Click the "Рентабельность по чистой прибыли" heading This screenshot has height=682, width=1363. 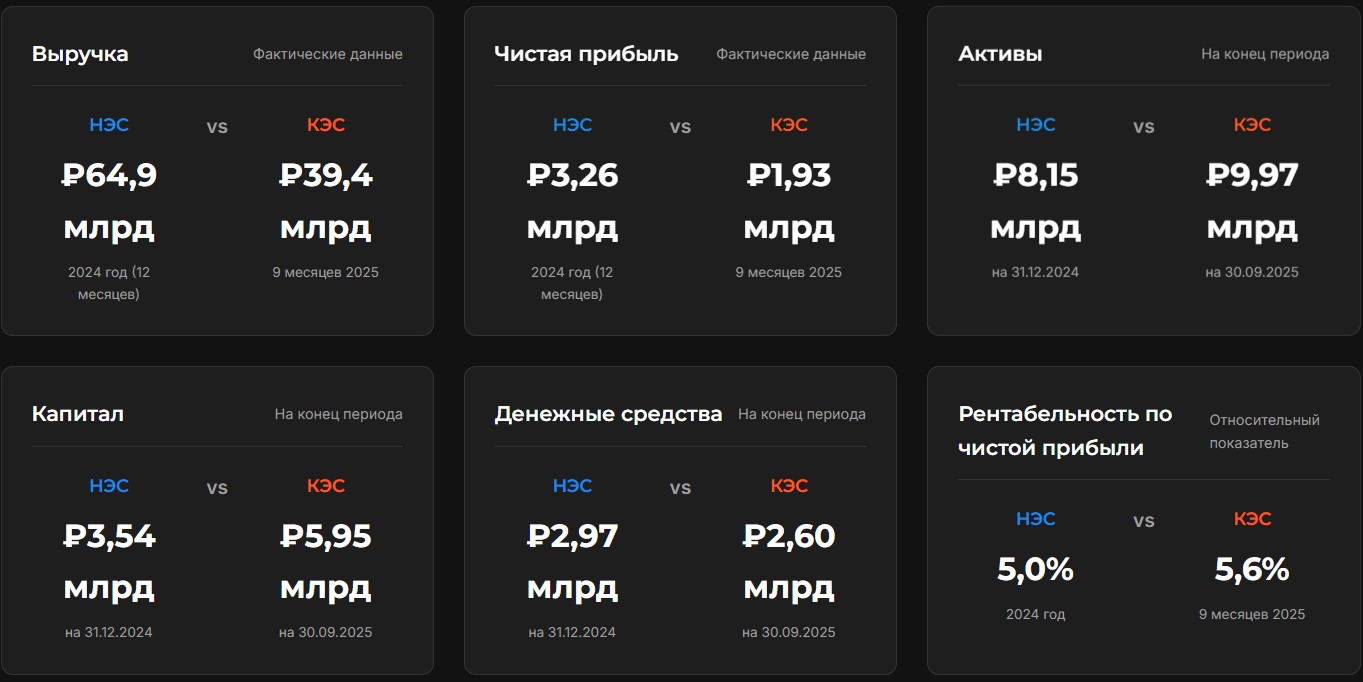pyautogui.click(x=1065, y=431)
